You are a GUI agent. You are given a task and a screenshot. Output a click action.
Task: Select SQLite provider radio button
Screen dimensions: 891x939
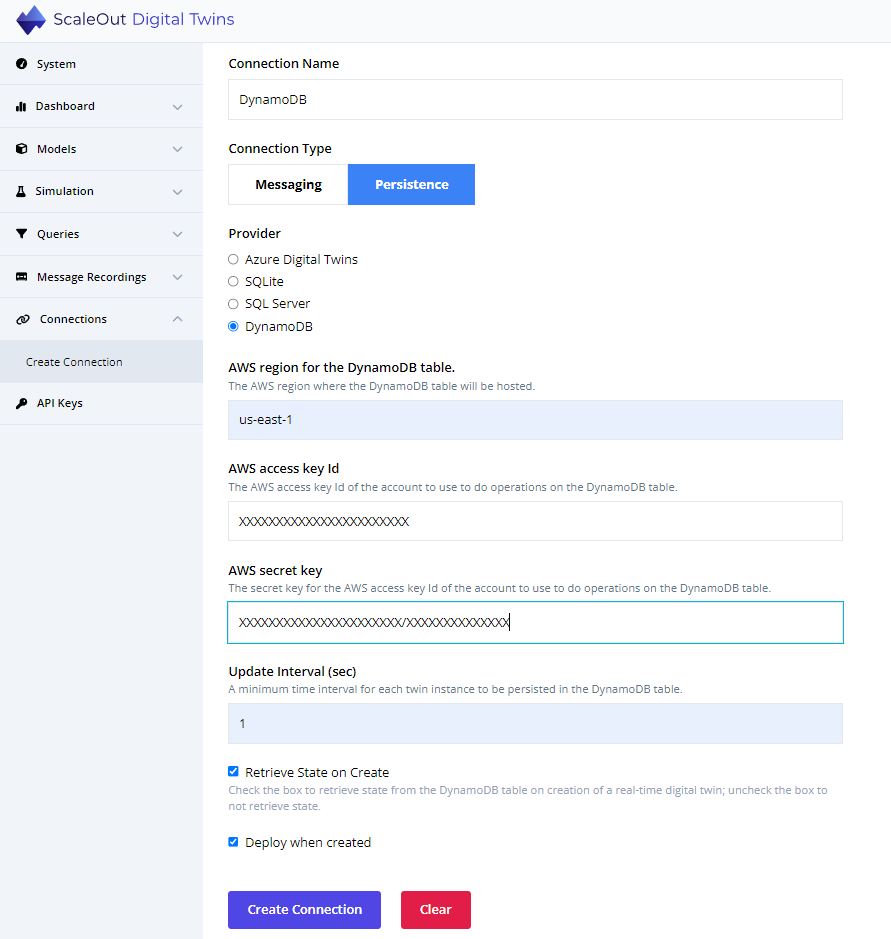click(x=234, y=281)
